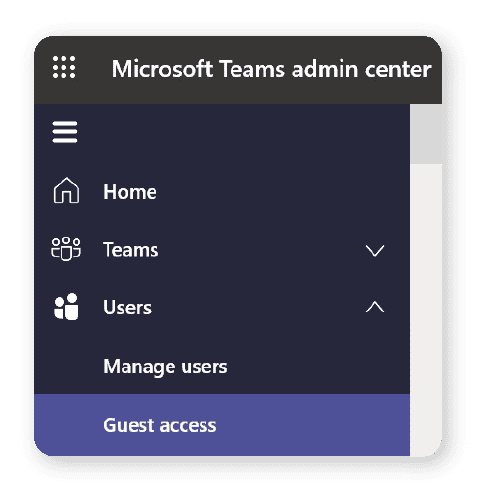This screenshot has width=481, height=494.
Task: Open Manage users page
Action: pos(222,366)
